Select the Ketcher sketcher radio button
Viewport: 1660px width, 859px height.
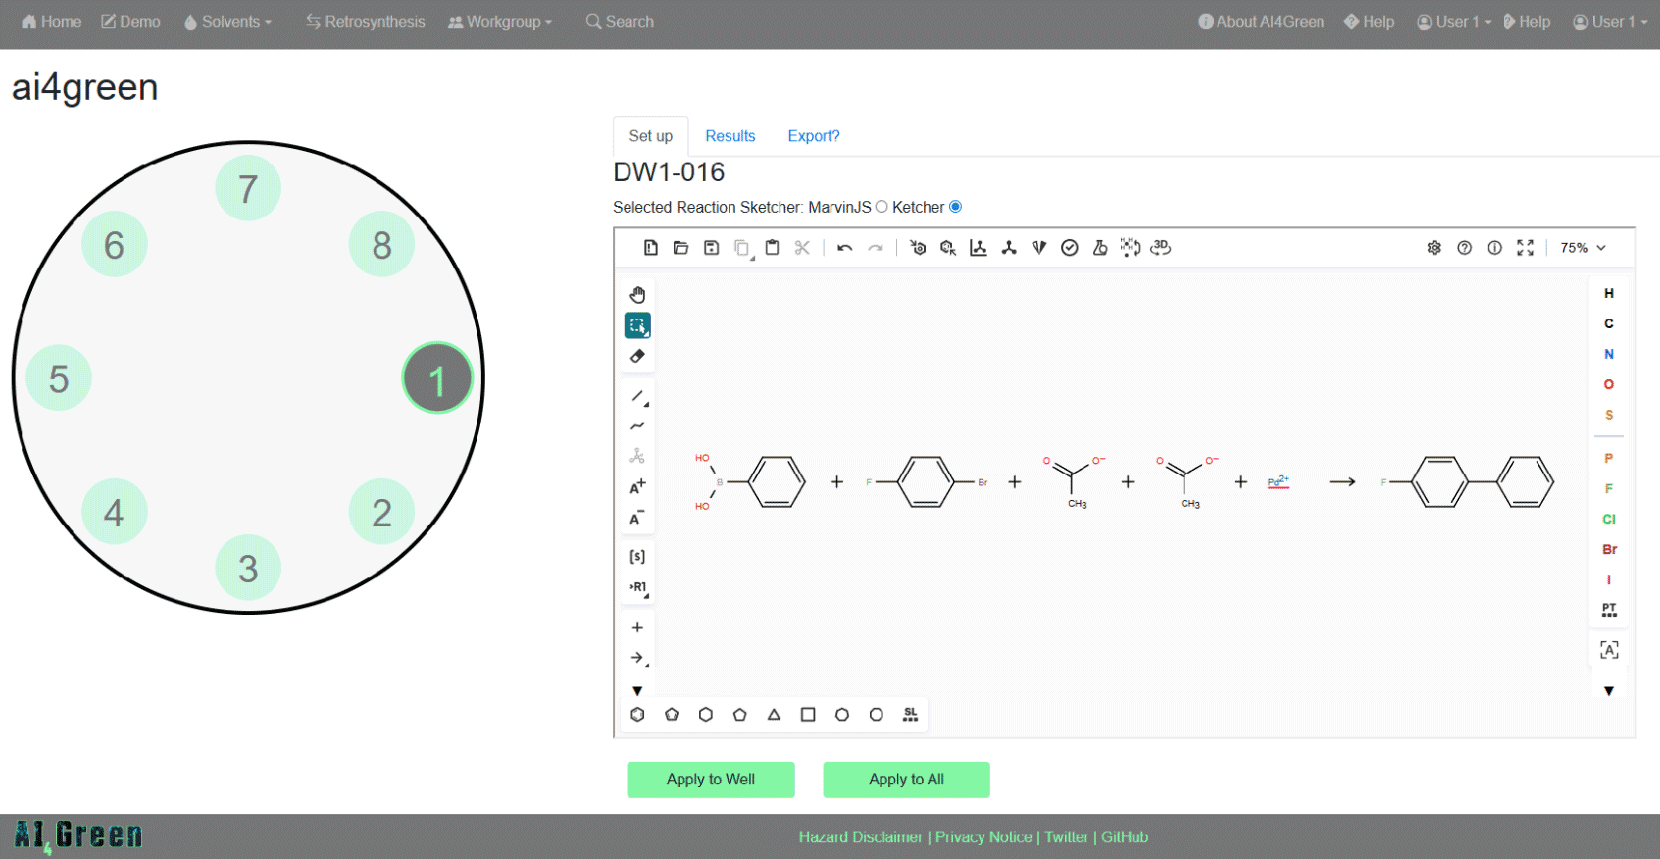[x=955, y=207]
